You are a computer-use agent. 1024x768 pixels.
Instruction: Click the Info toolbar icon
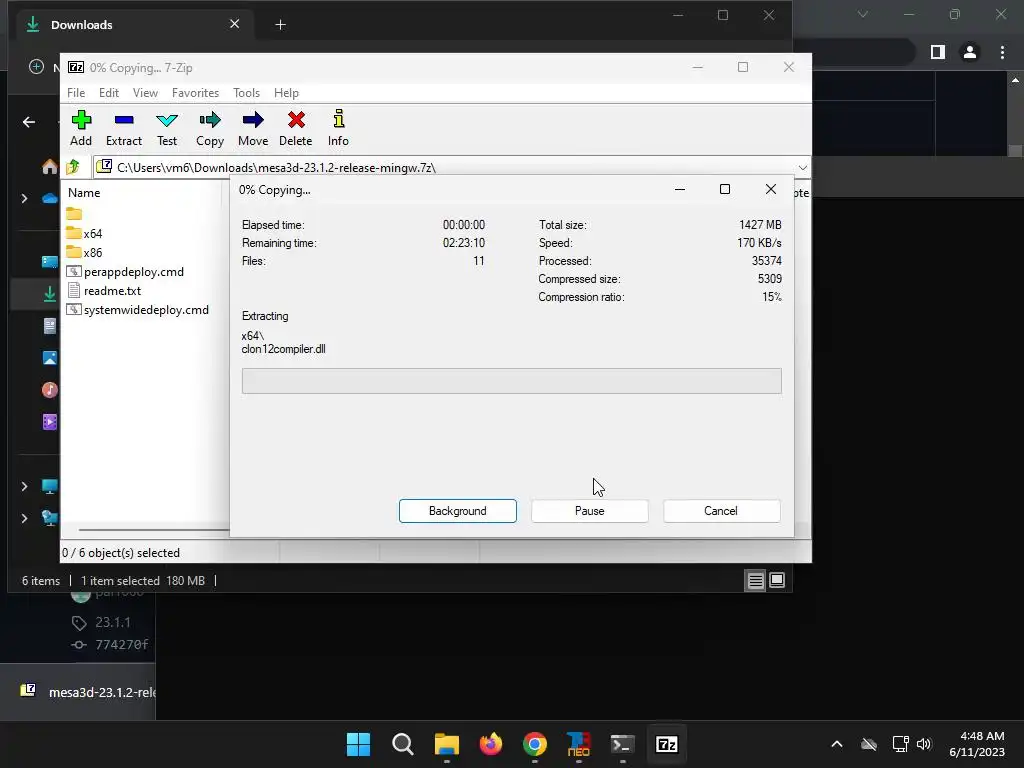338,128
